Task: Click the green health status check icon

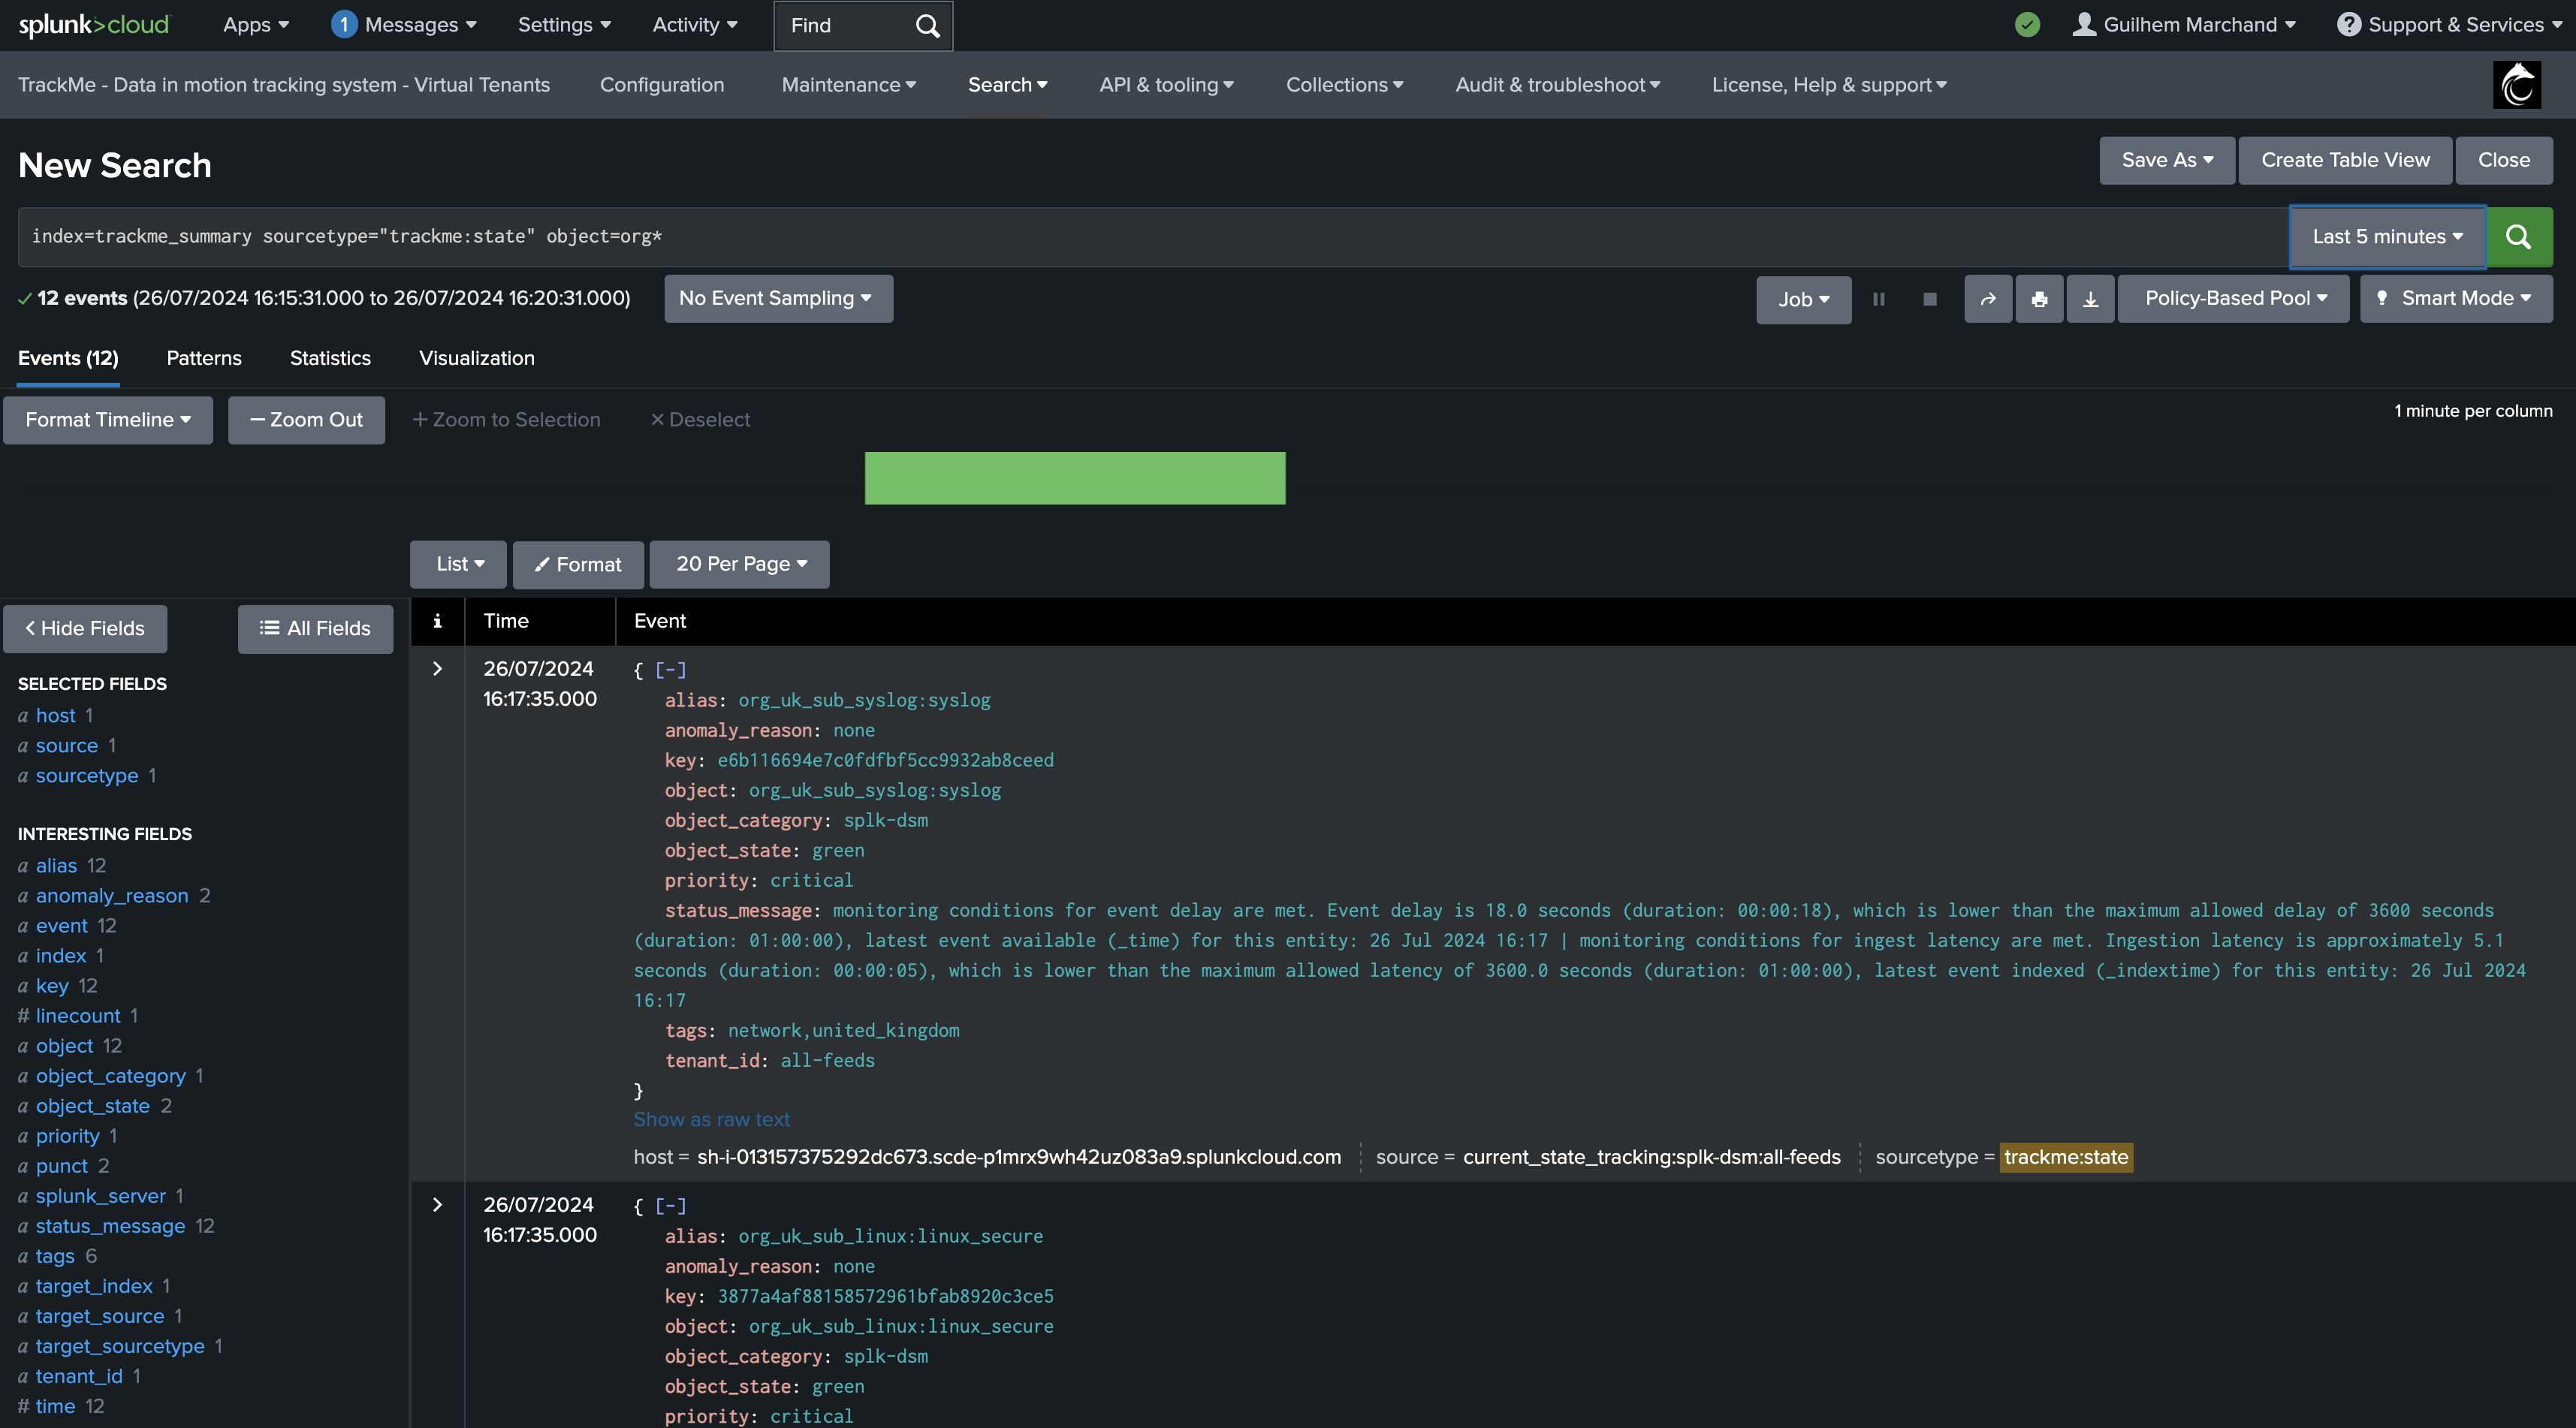Action: [2027, 25]
